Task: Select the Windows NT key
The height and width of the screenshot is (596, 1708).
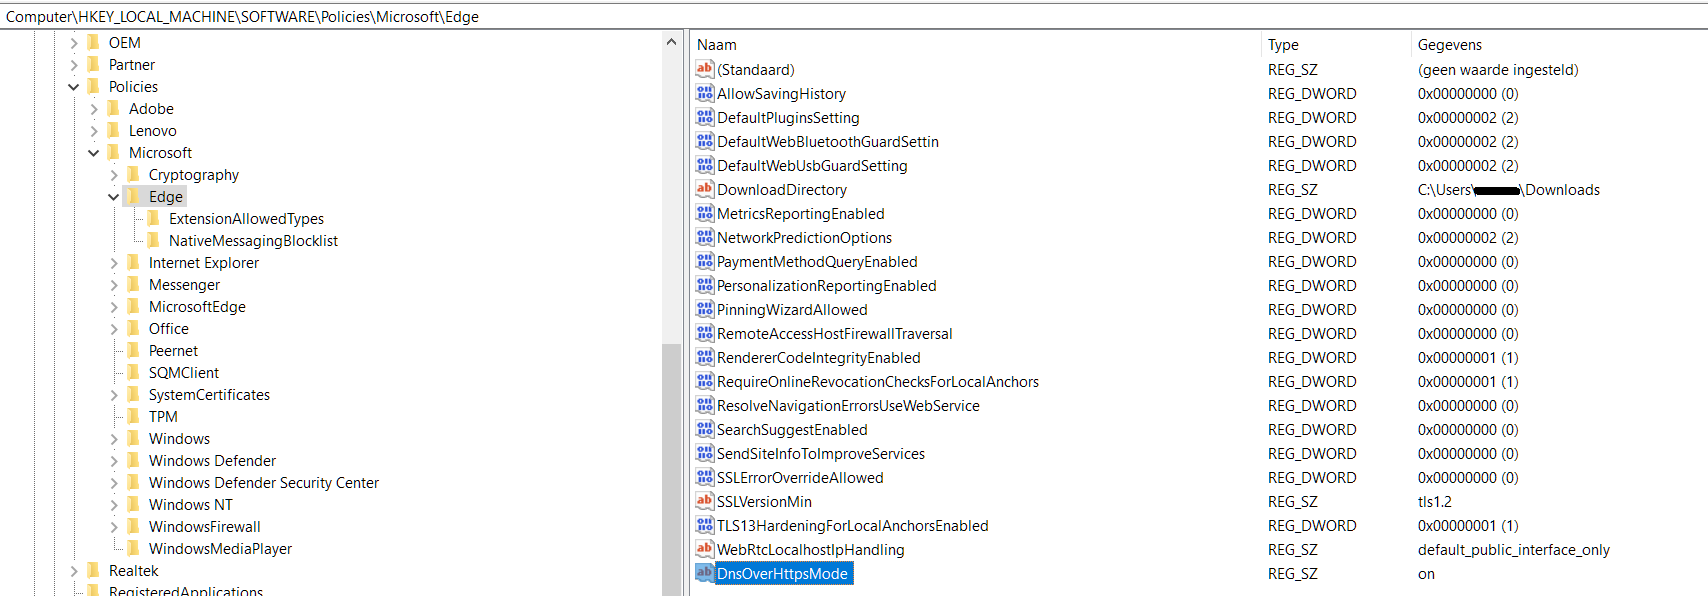Action: [x=191, y=504]
